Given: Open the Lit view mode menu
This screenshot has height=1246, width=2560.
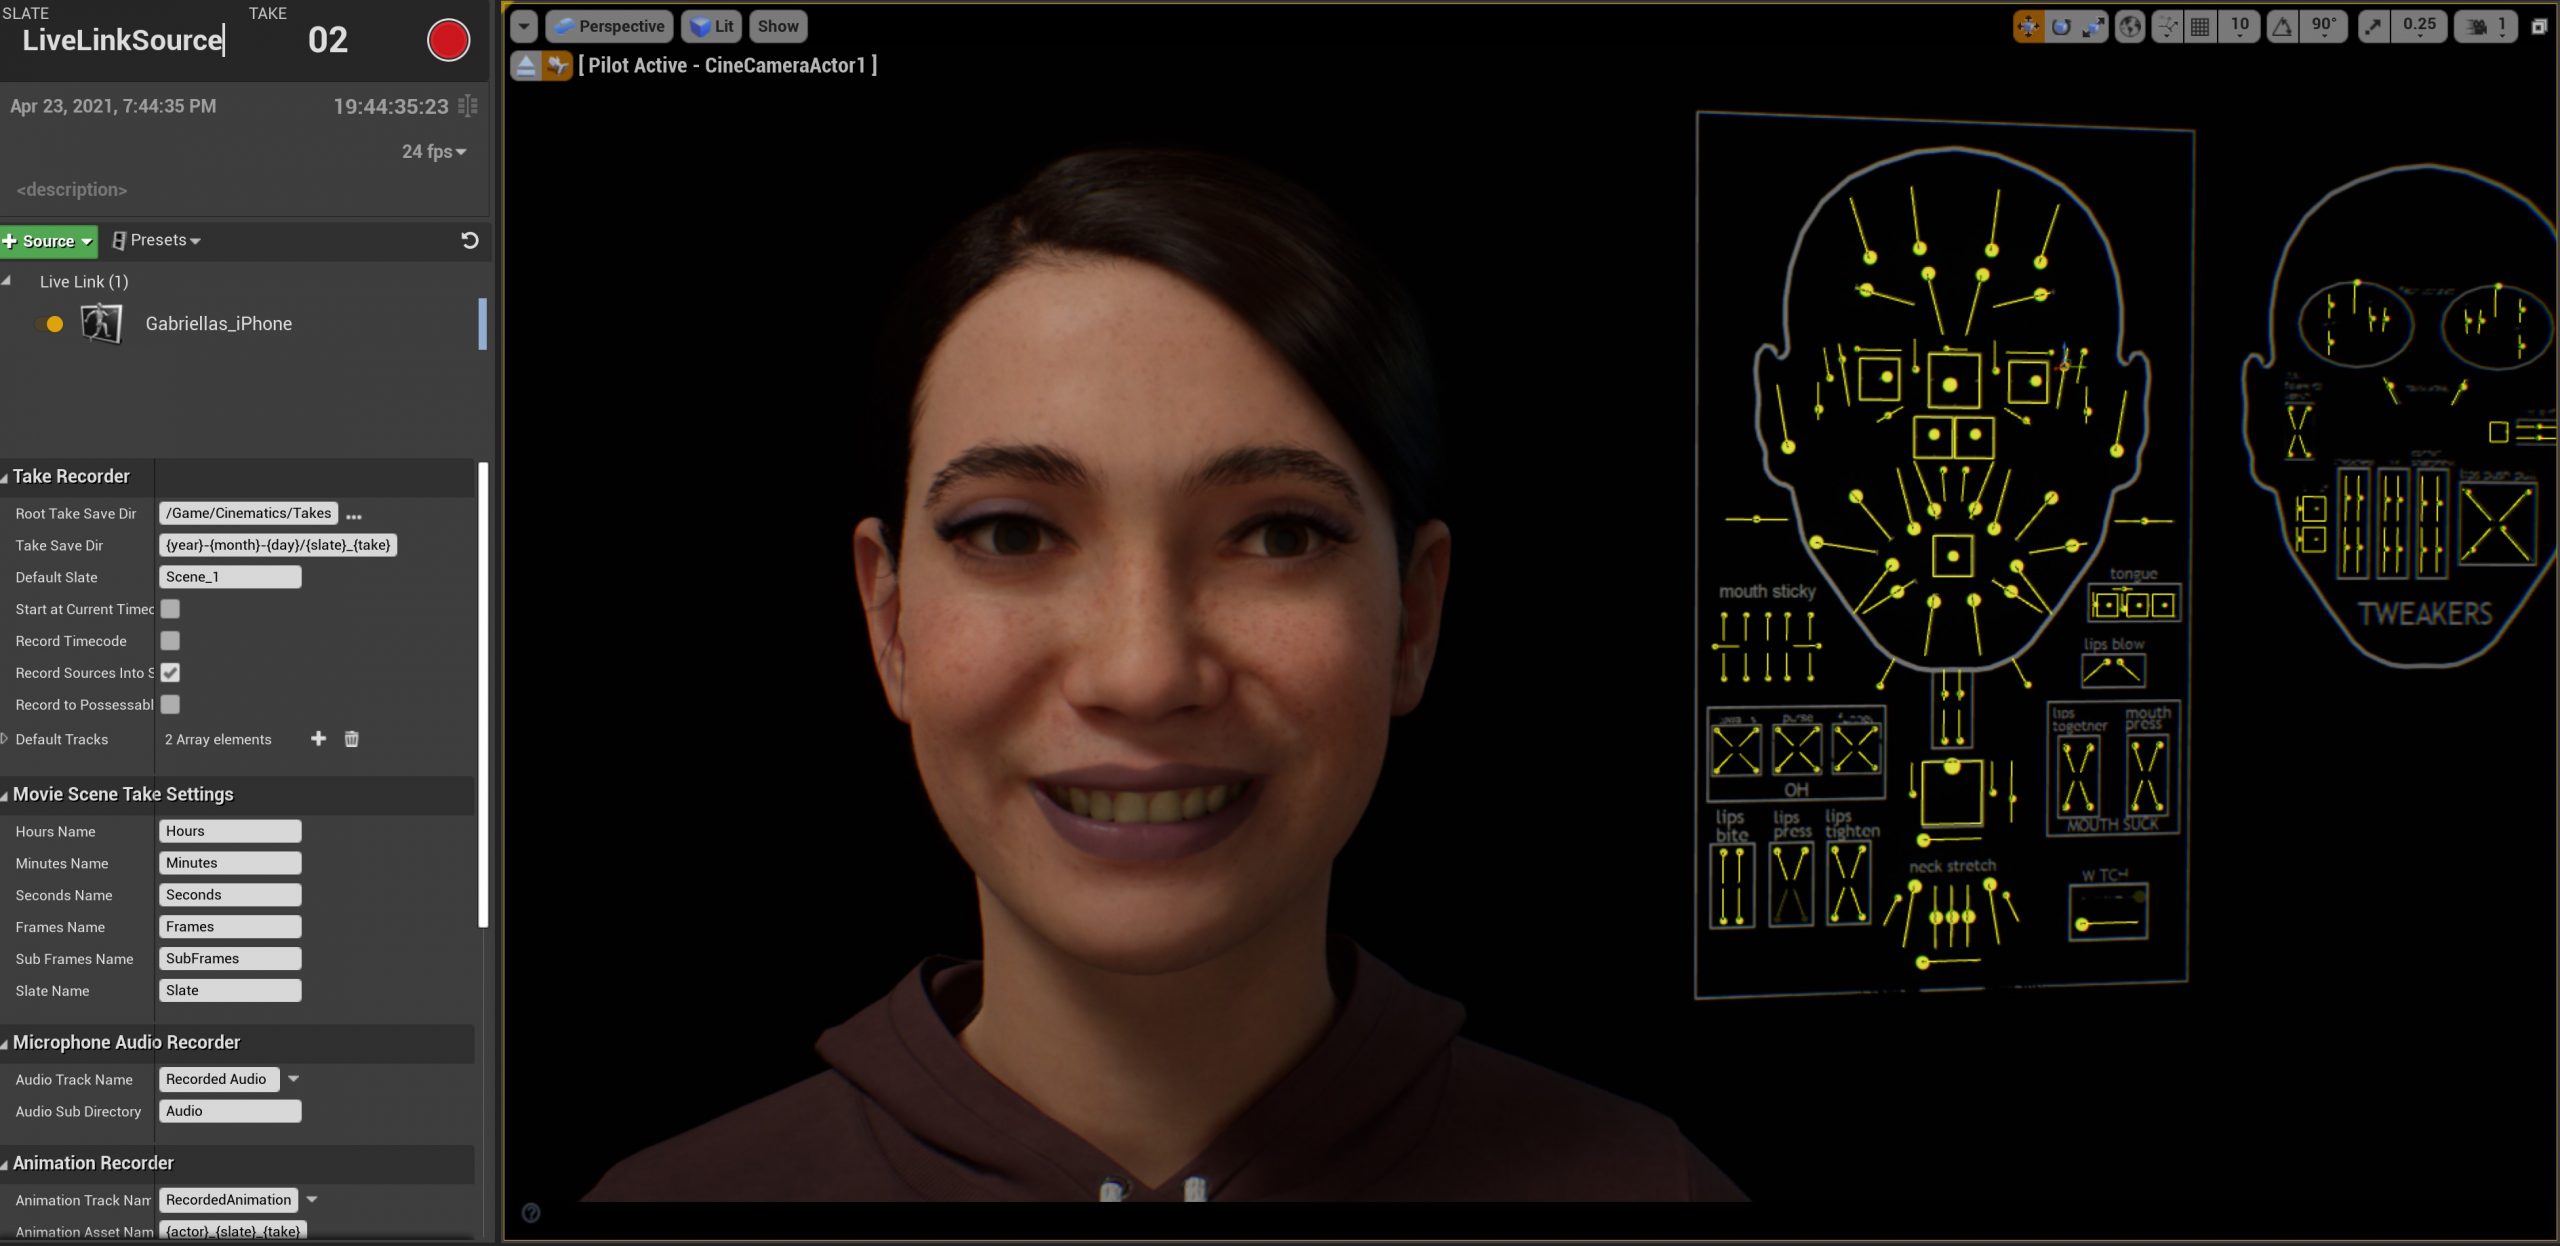Looking at the screenshot, I should pyautogui.click(x=713, y=26).
